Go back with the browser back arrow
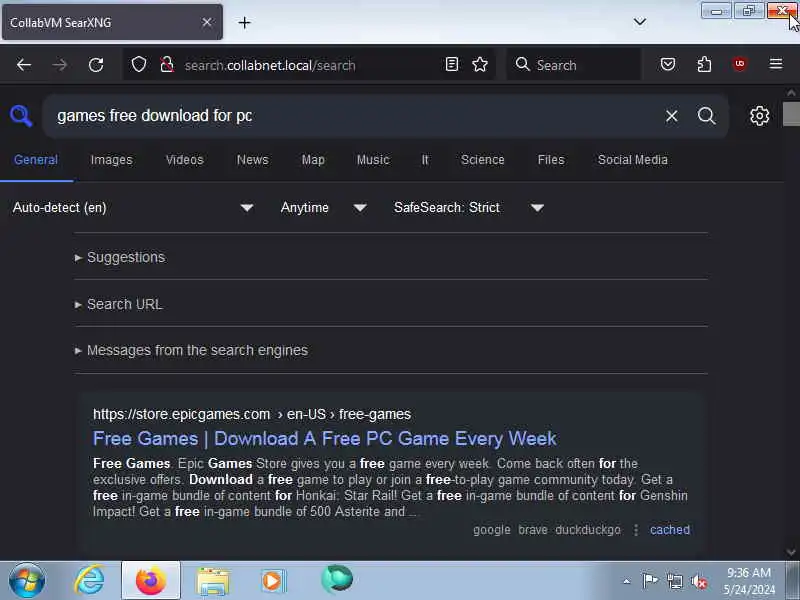 (x=24, y=65)
